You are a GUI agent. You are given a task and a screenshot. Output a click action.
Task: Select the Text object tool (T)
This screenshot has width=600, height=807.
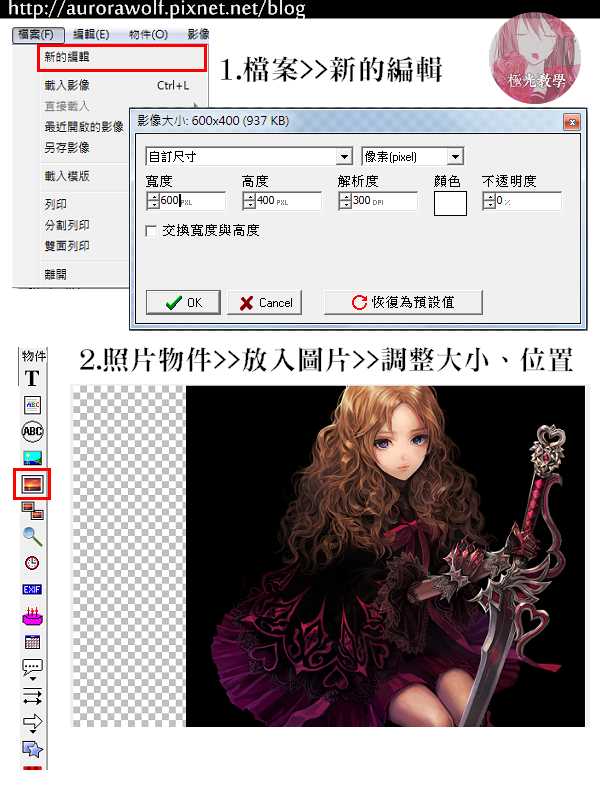pyautogui.click(x=32, y=378)
